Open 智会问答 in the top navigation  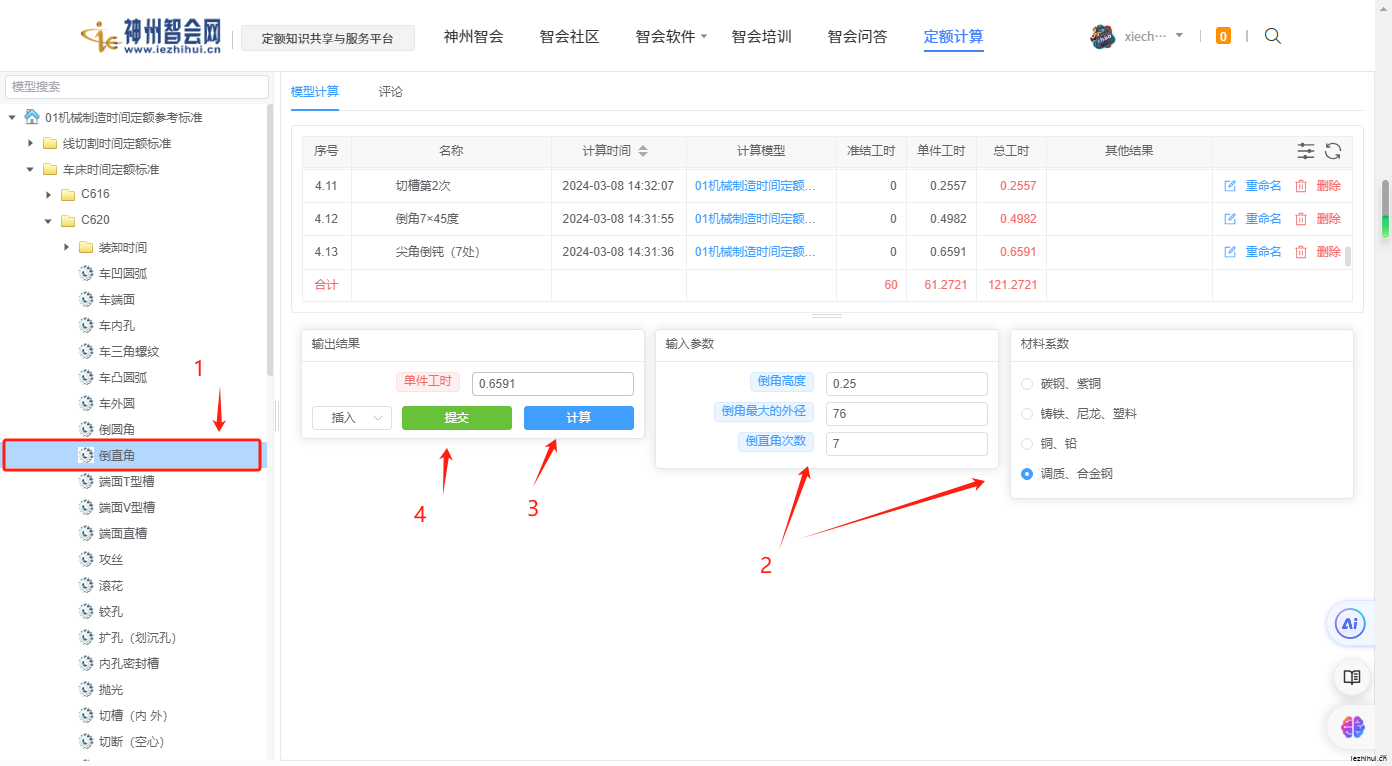[x=857, y=37]
